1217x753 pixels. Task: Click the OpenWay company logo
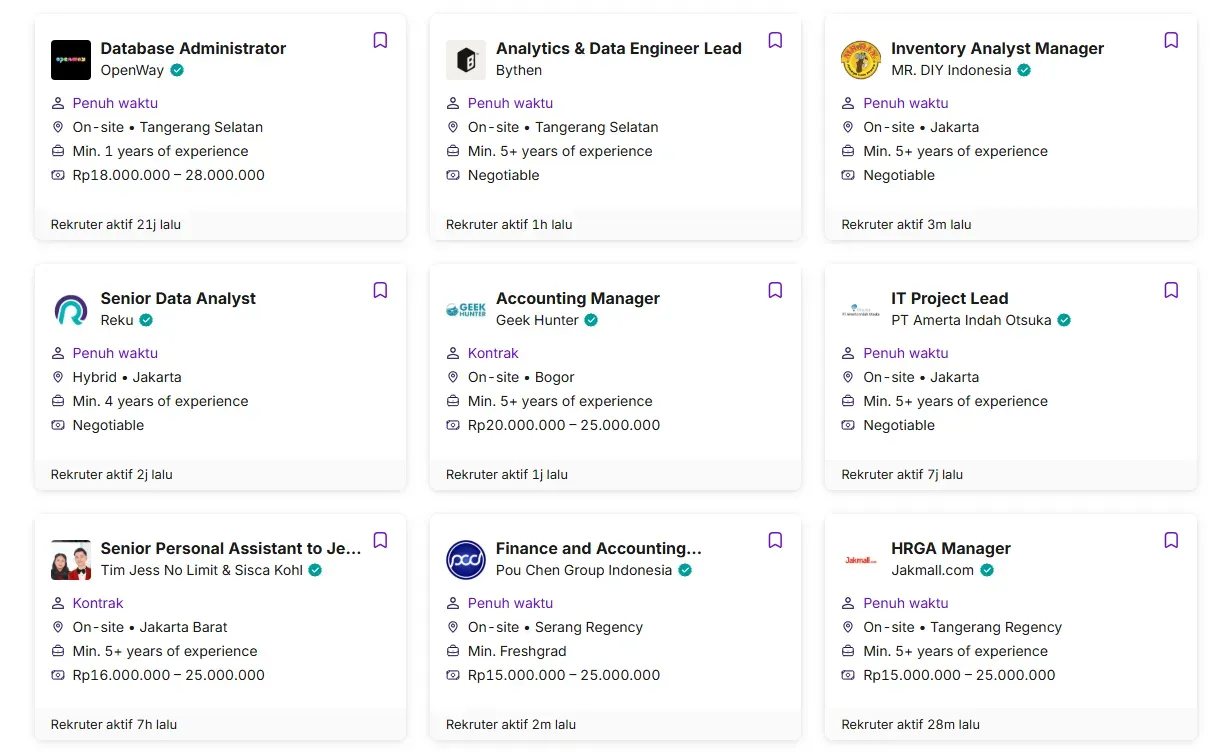(71, 60)
